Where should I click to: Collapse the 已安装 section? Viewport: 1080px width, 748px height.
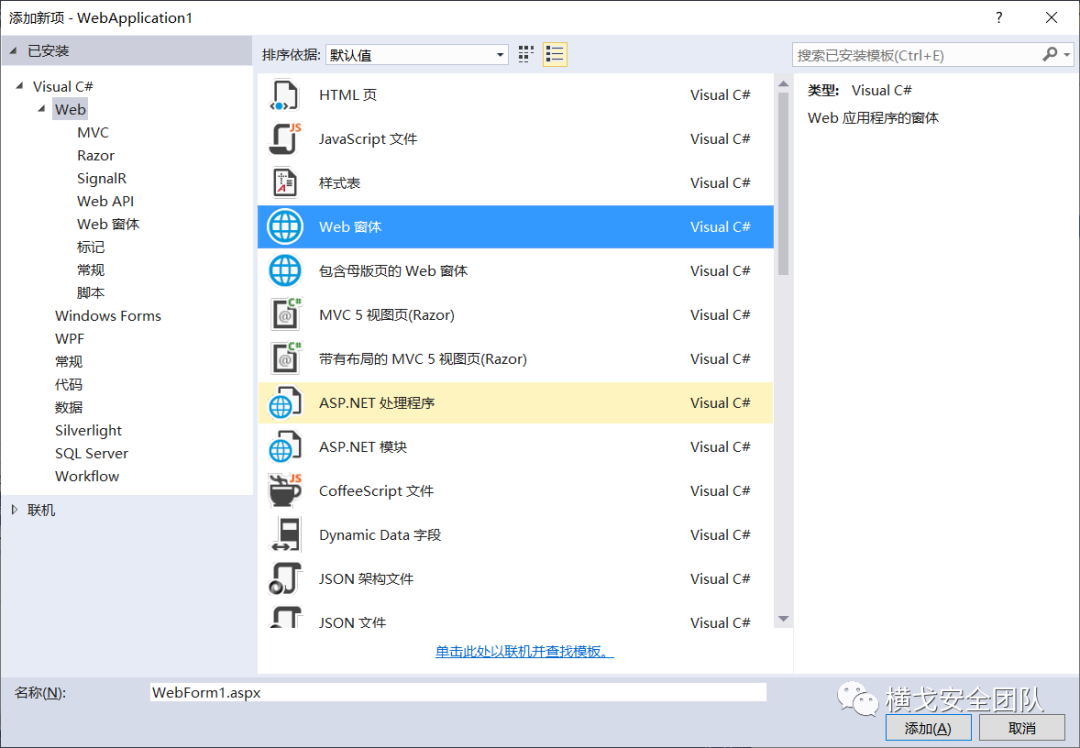coord(13,51)
